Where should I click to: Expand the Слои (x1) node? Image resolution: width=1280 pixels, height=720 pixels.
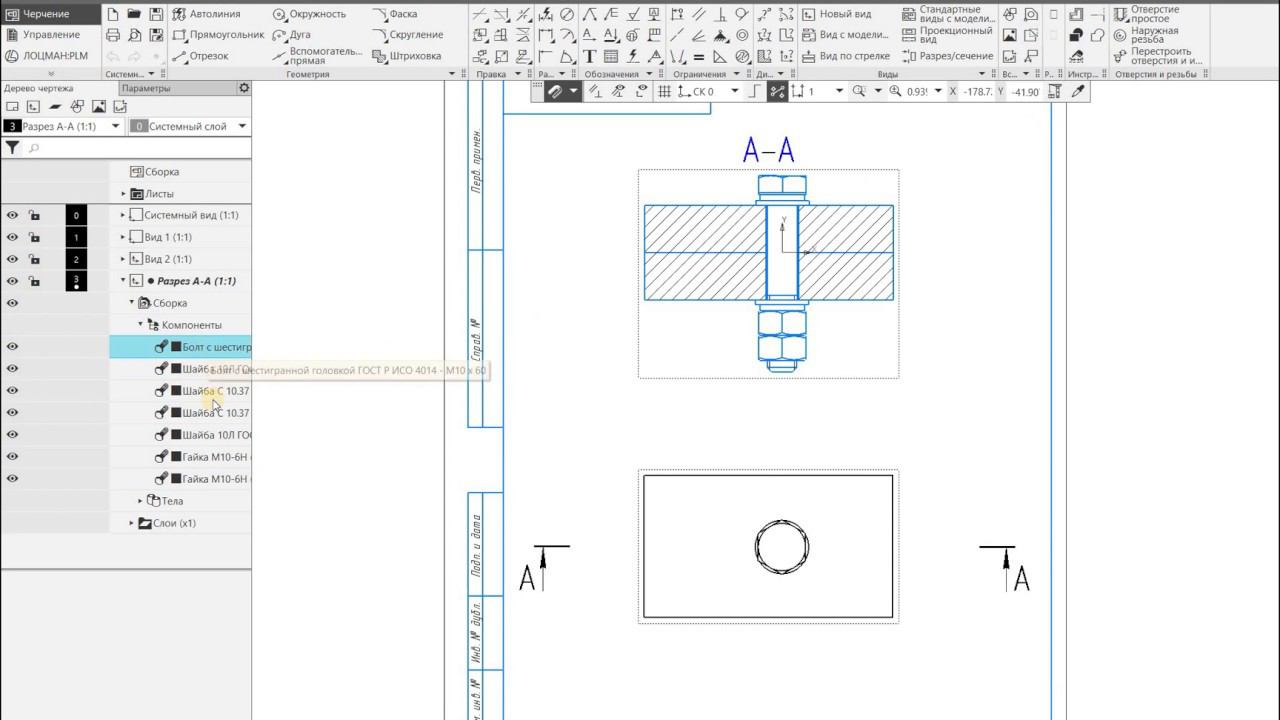(x=132, y=523)
